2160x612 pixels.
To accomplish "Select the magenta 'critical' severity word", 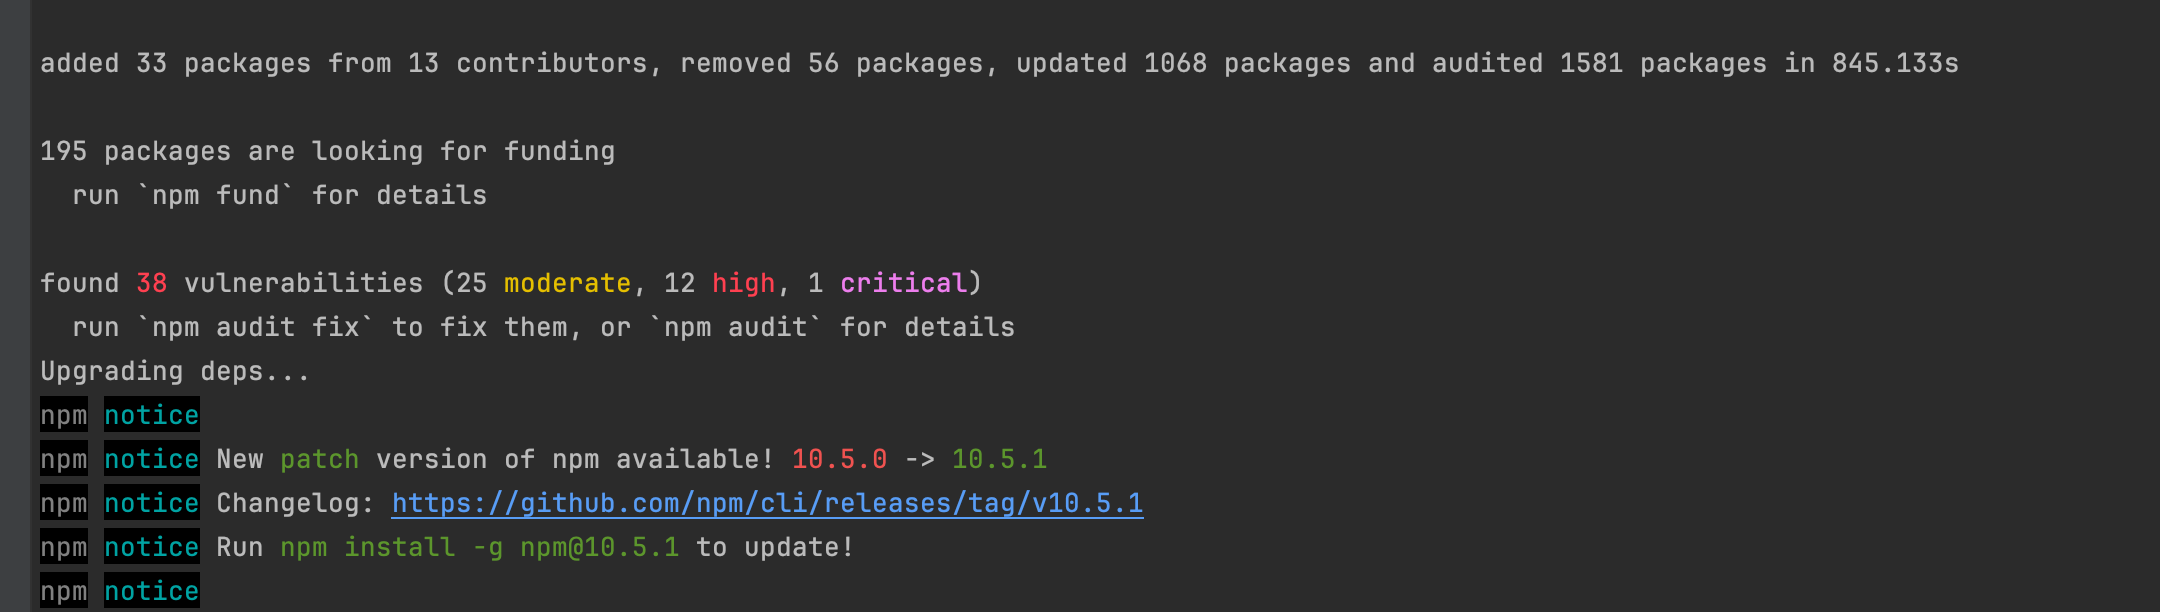I will tap(903, 283).
